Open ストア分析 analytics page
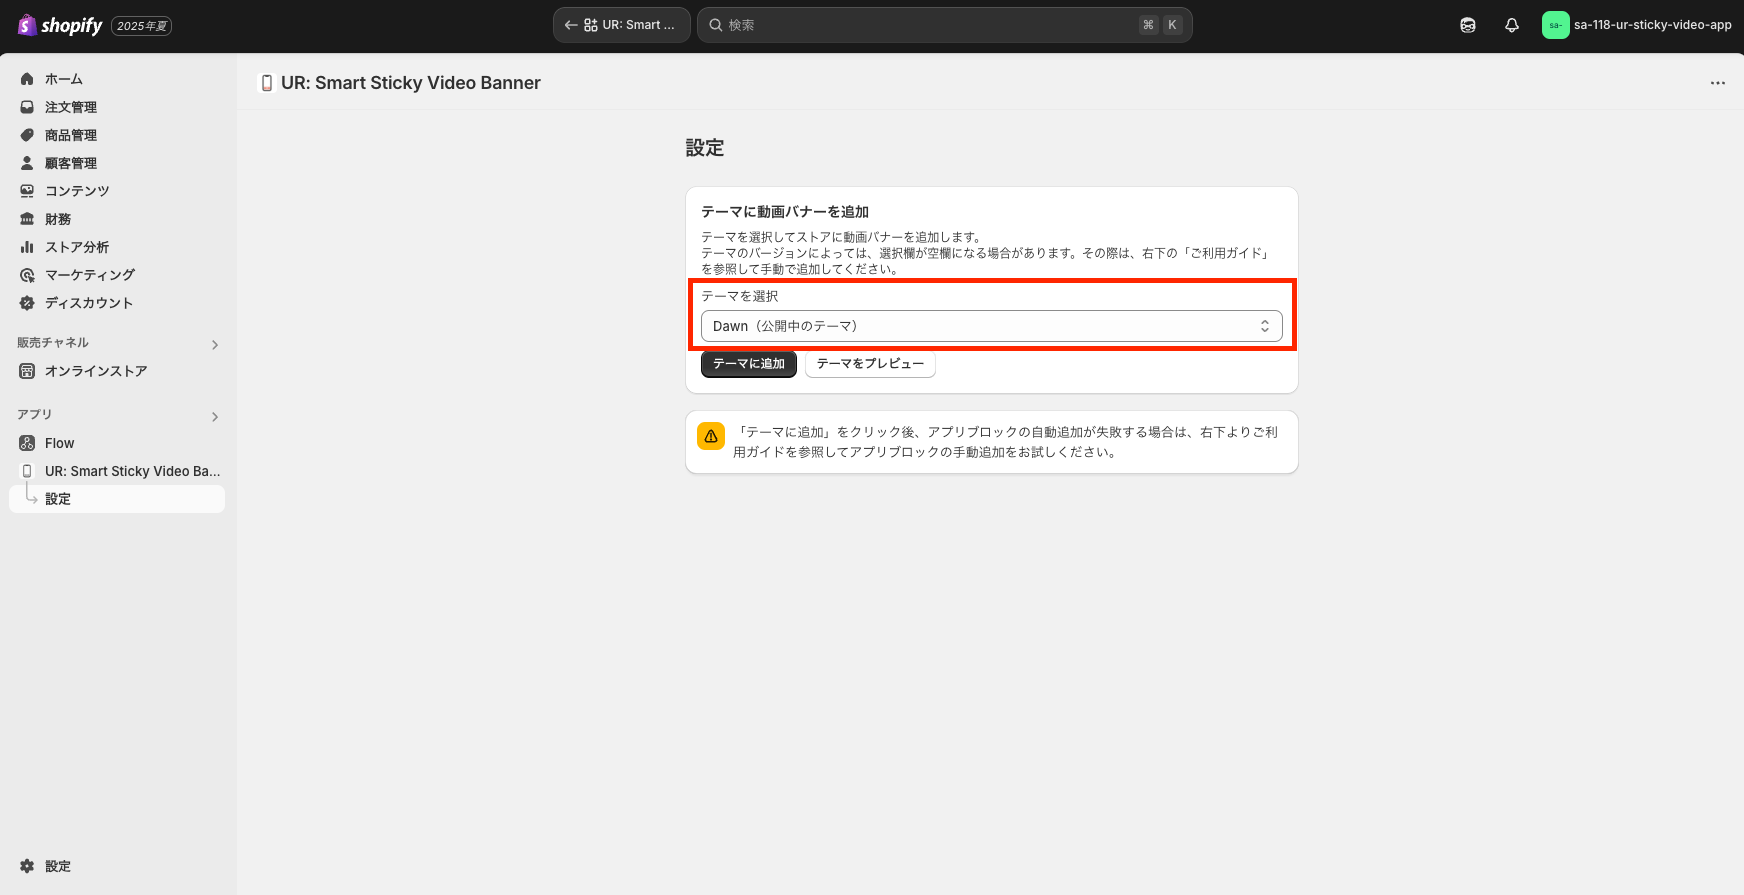 tap(76, 247)
